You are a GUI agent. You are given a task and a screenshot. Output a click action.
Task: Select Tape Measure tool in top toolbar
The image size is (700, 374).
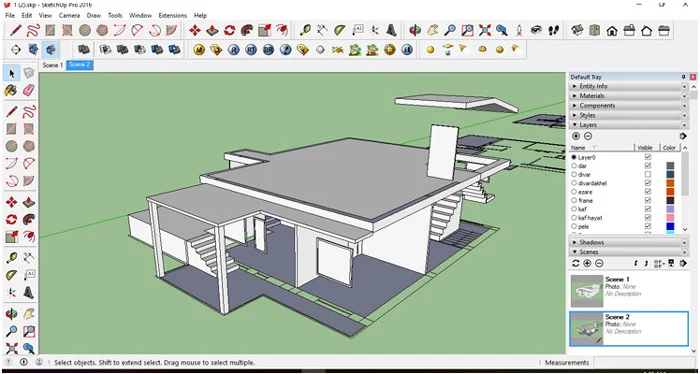click(x=305, y=30)
